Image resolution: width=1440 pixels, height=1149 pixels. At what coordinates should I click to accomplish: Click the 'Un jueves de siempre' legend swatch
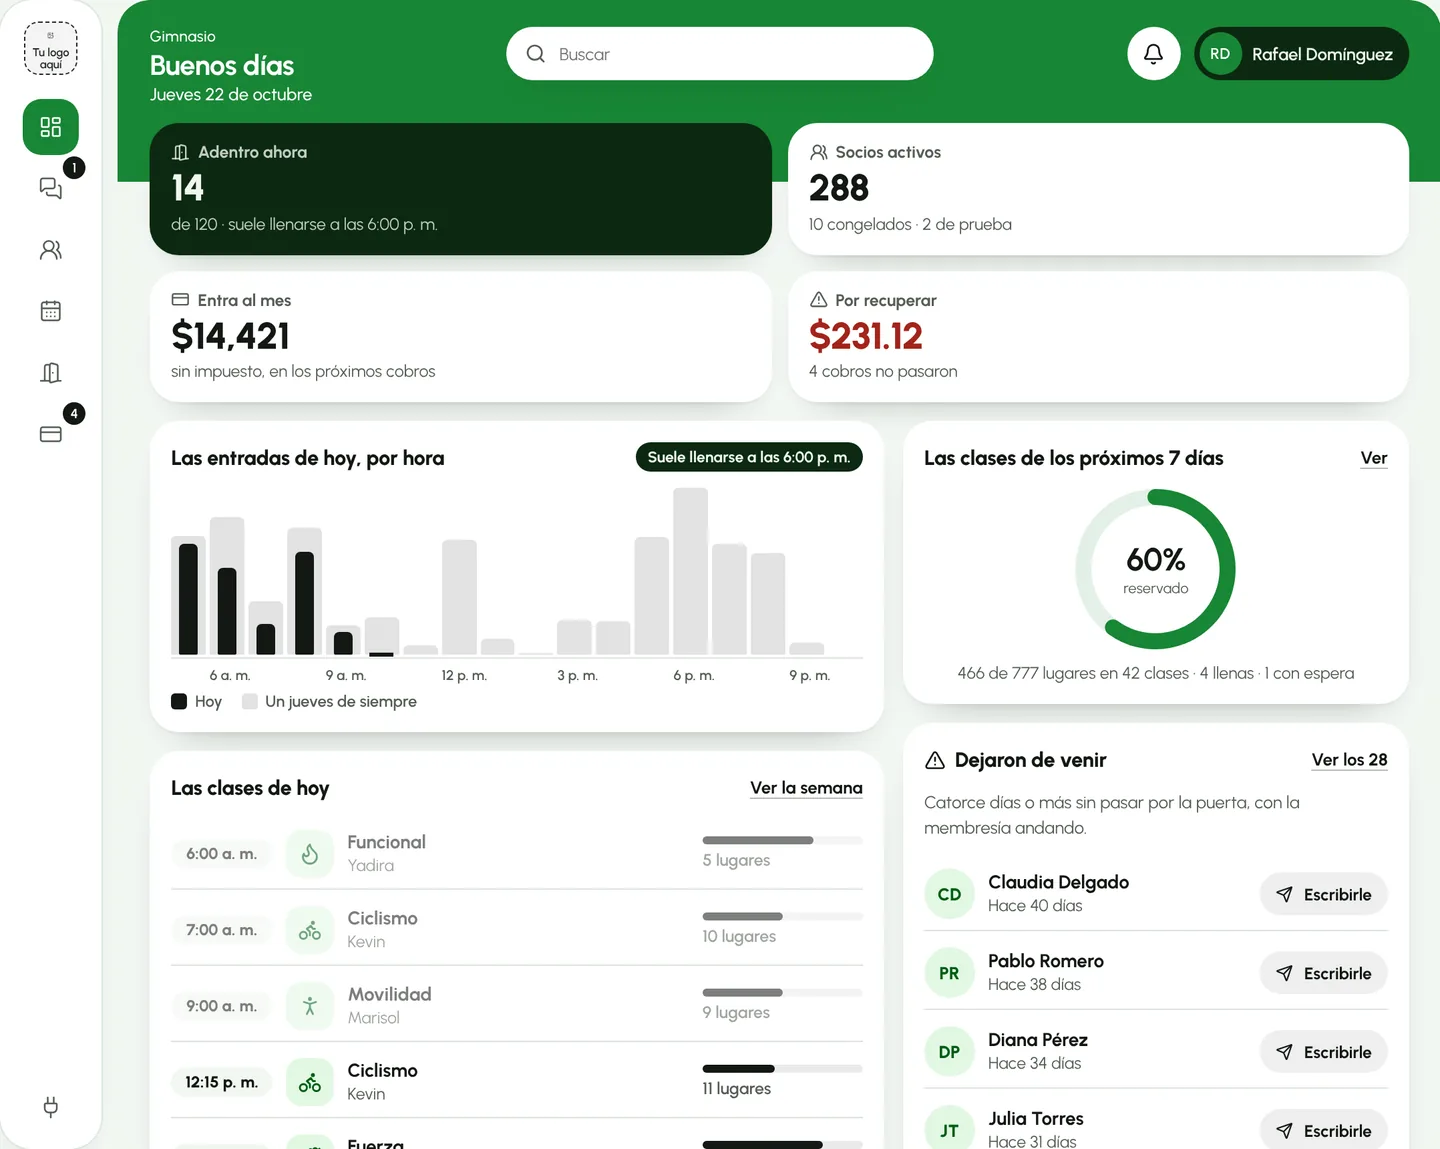[250, 701]
